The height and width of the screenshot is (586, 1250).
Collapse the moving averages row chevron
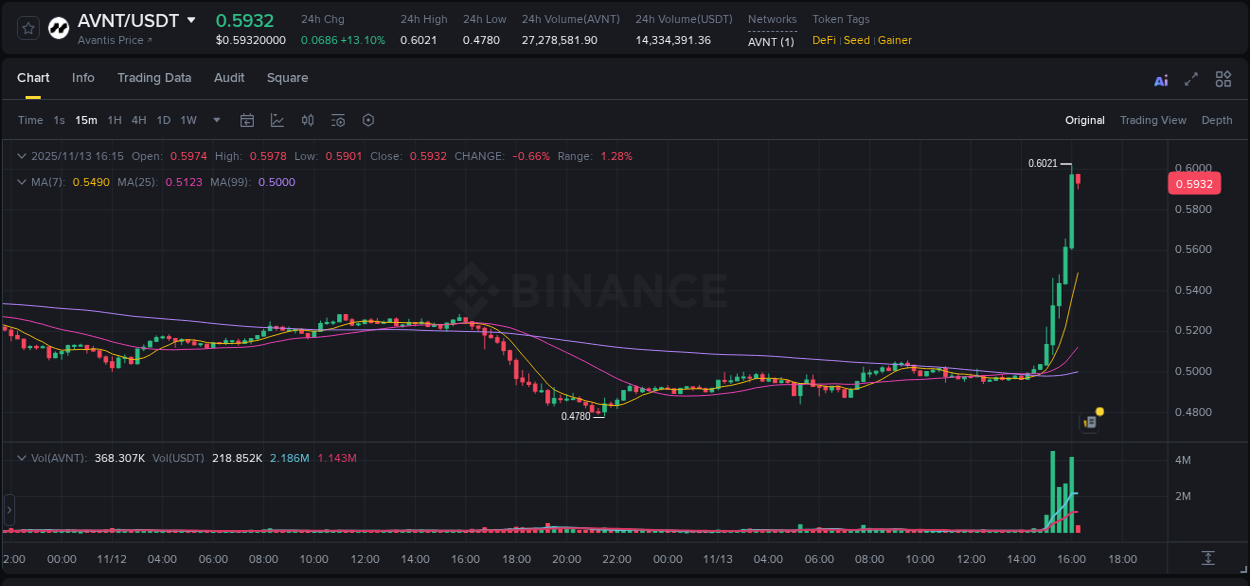(21, 182)
